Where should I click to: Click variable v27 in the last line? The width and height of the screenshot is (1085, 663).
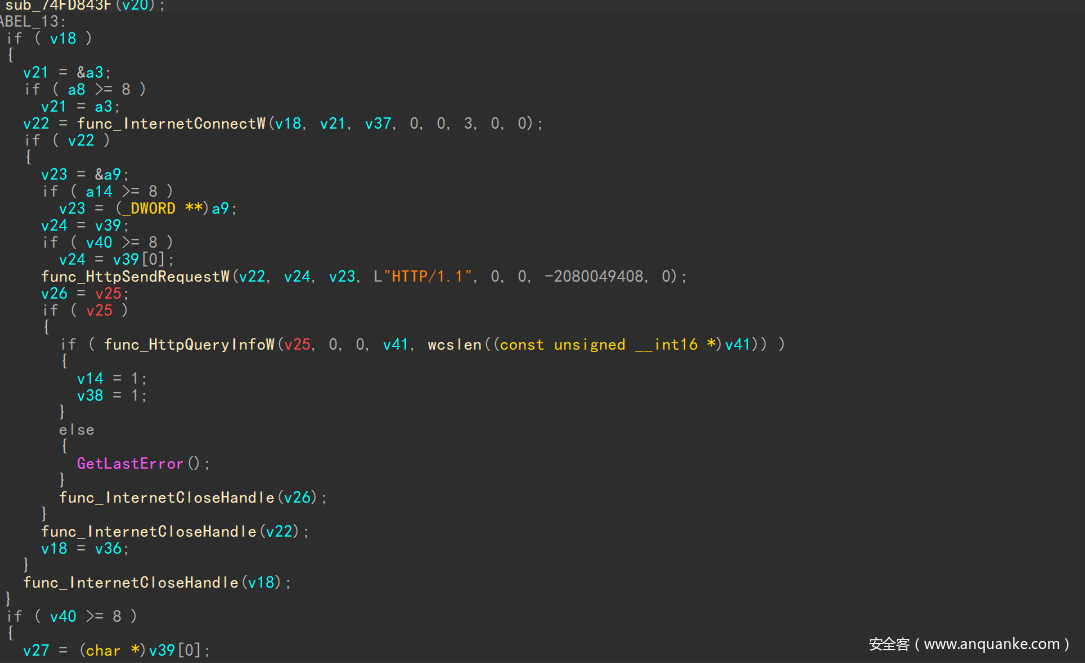(x=36, y=651)
